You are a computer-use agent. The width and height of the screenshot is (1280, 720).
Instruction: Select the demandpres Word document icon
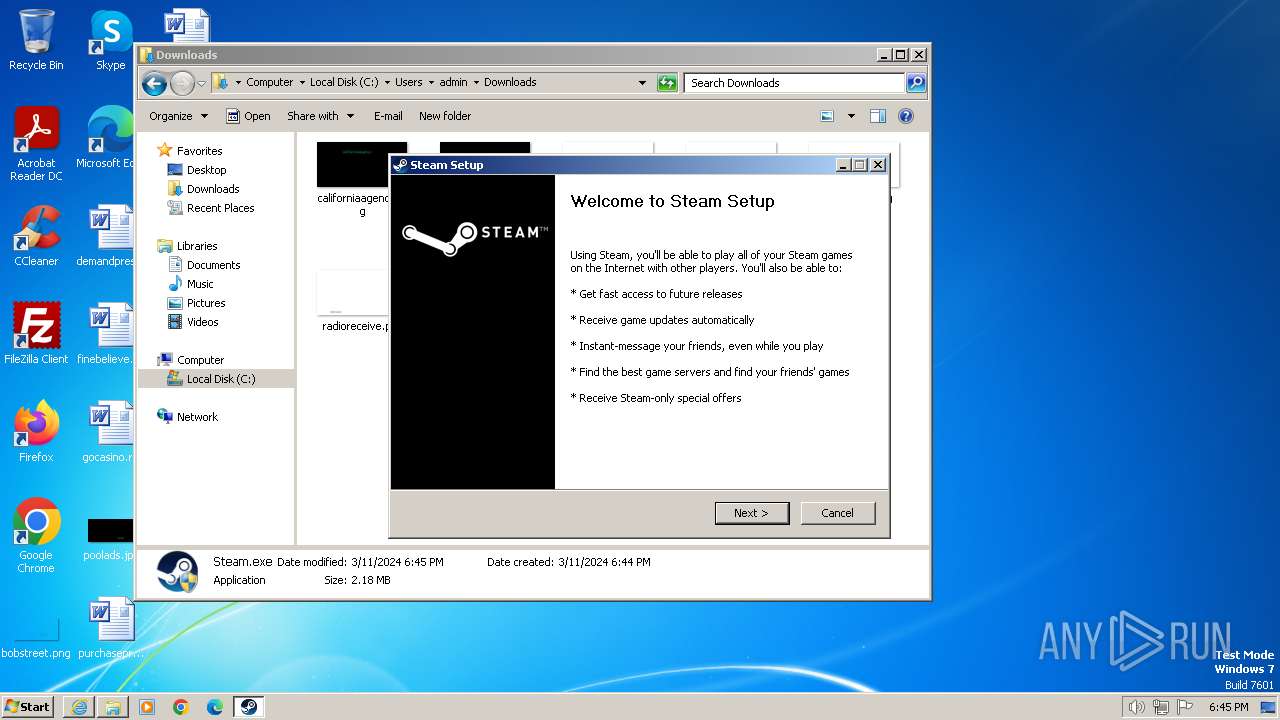tap(108, 236)
